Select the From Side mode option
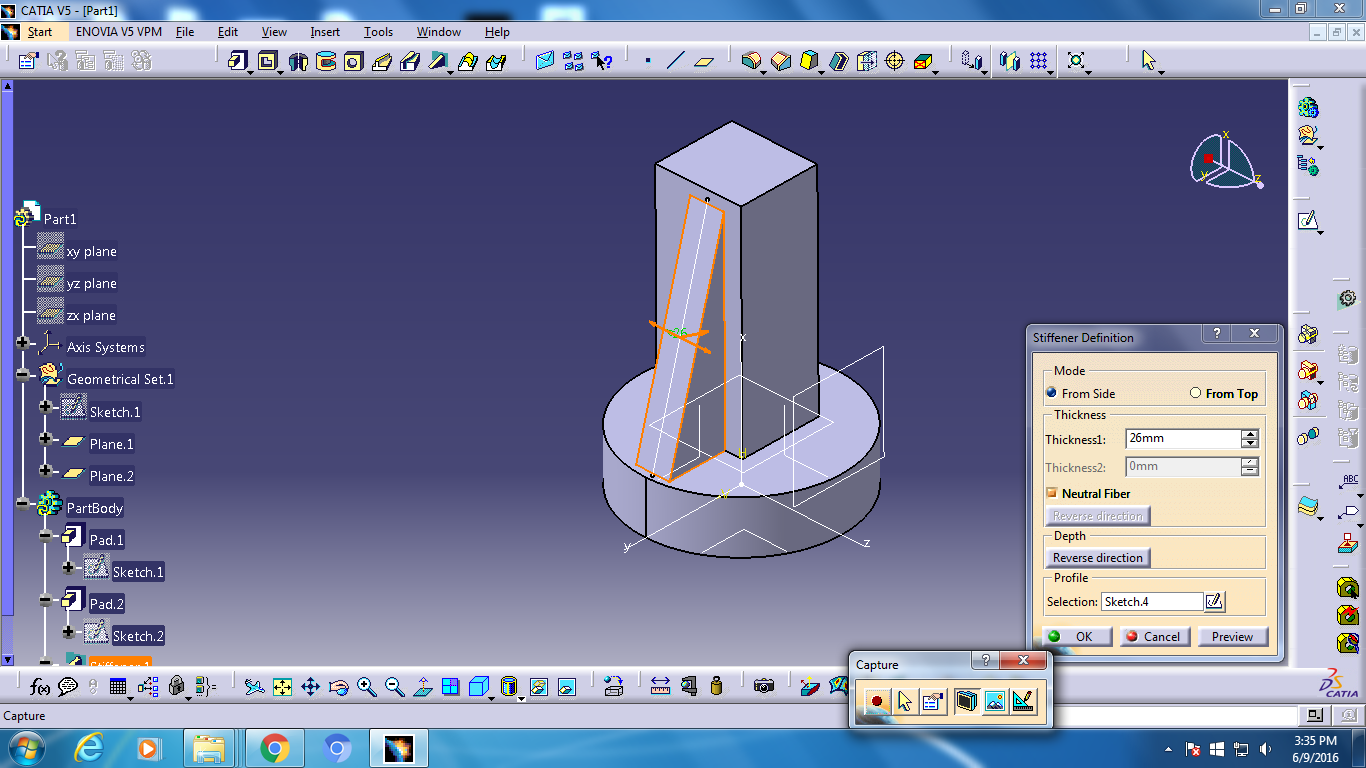 [1051, 393]
